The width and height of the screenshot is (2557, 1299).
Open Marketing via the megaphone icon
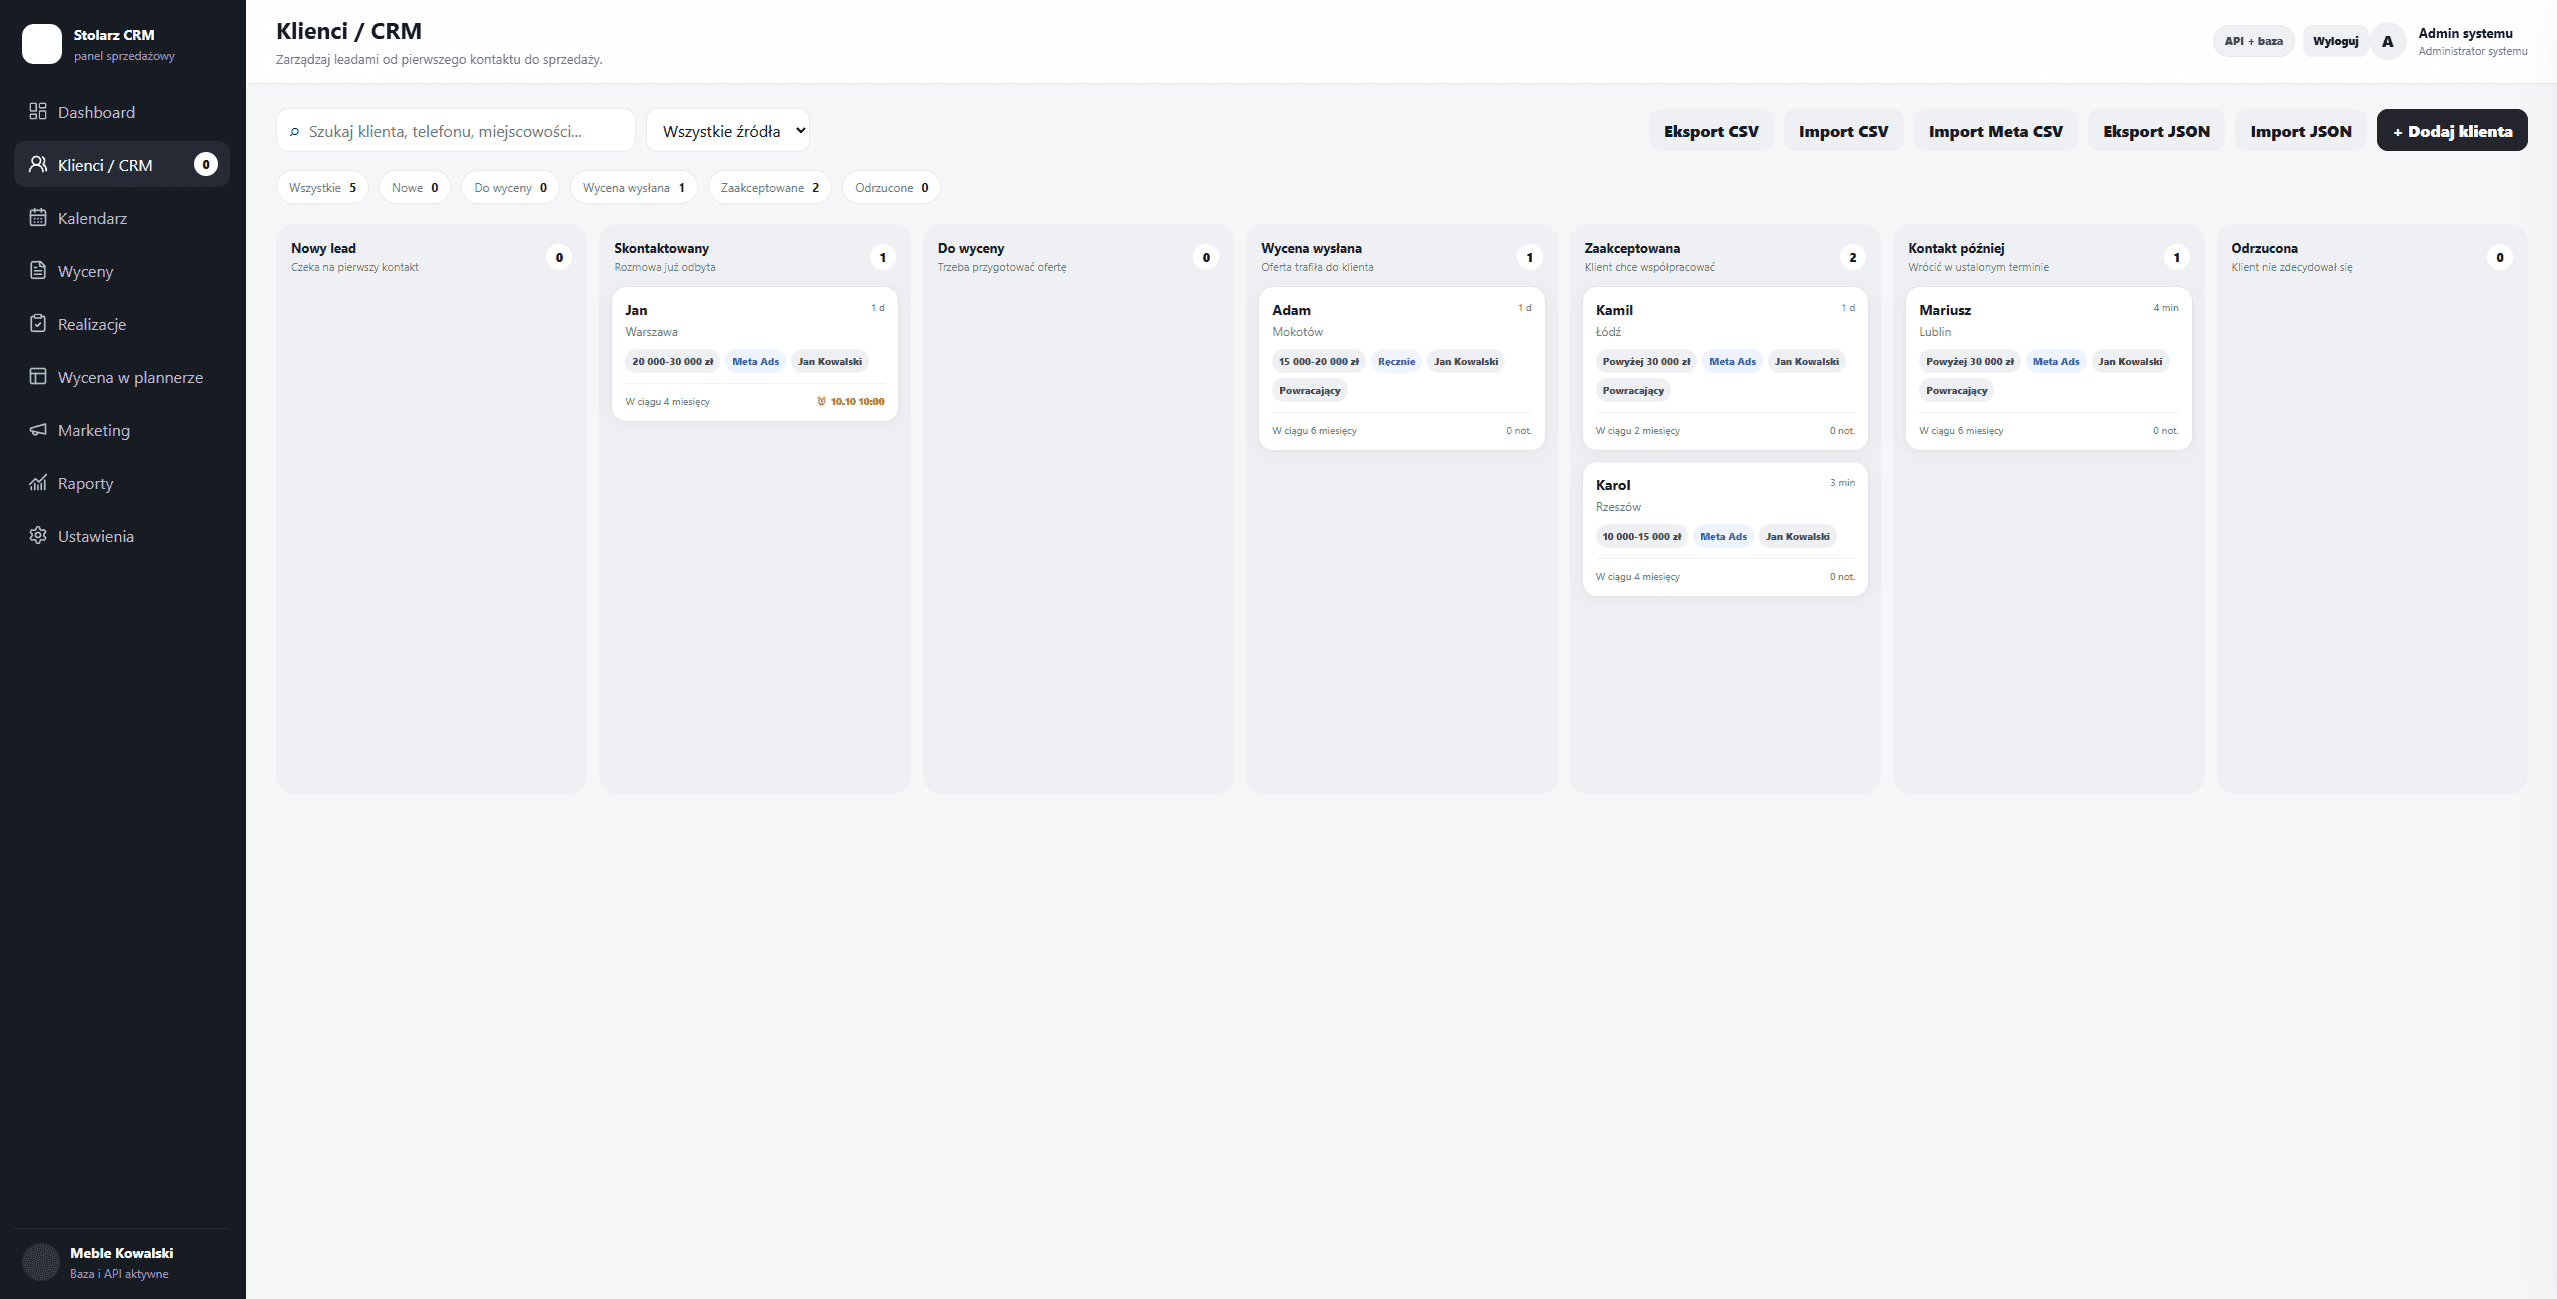point(38,429)
